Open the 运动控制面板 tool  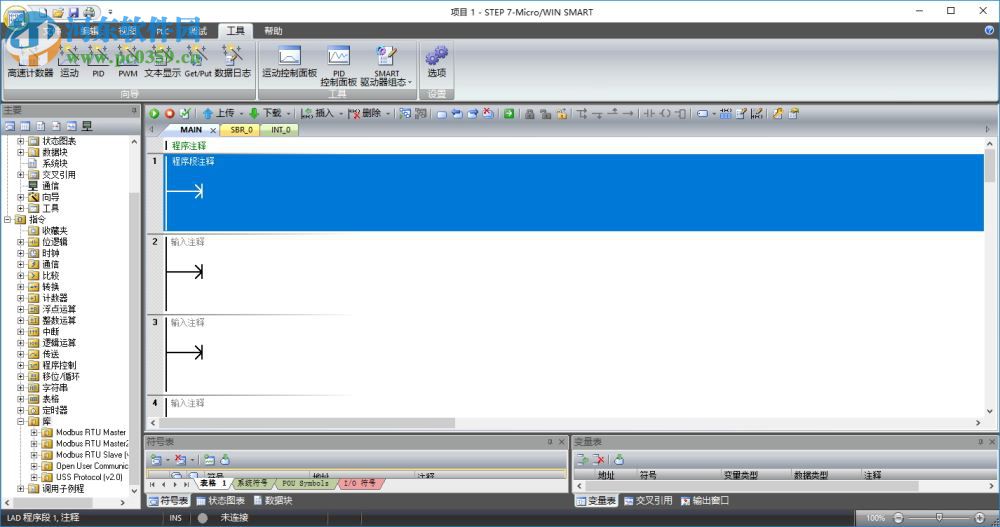(x=290, y=62)
